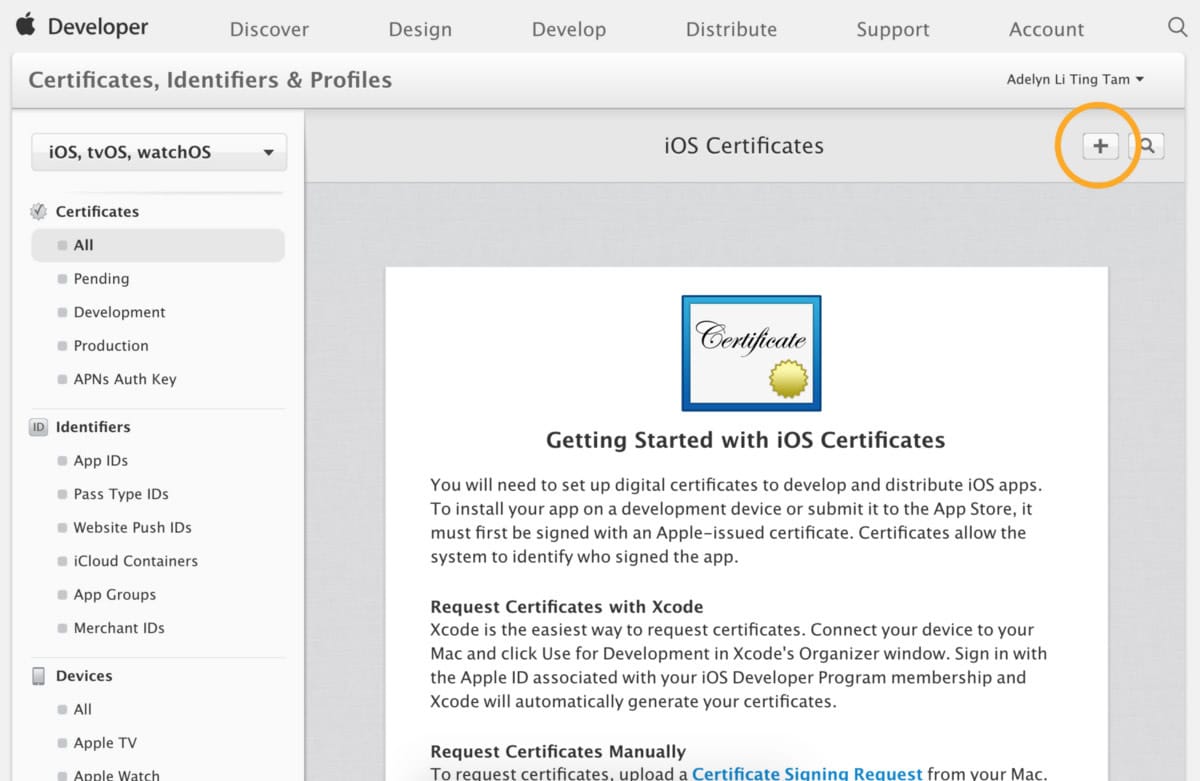
Task: Open the Certificate Signing Request link
Action: (x=807, y=773)
